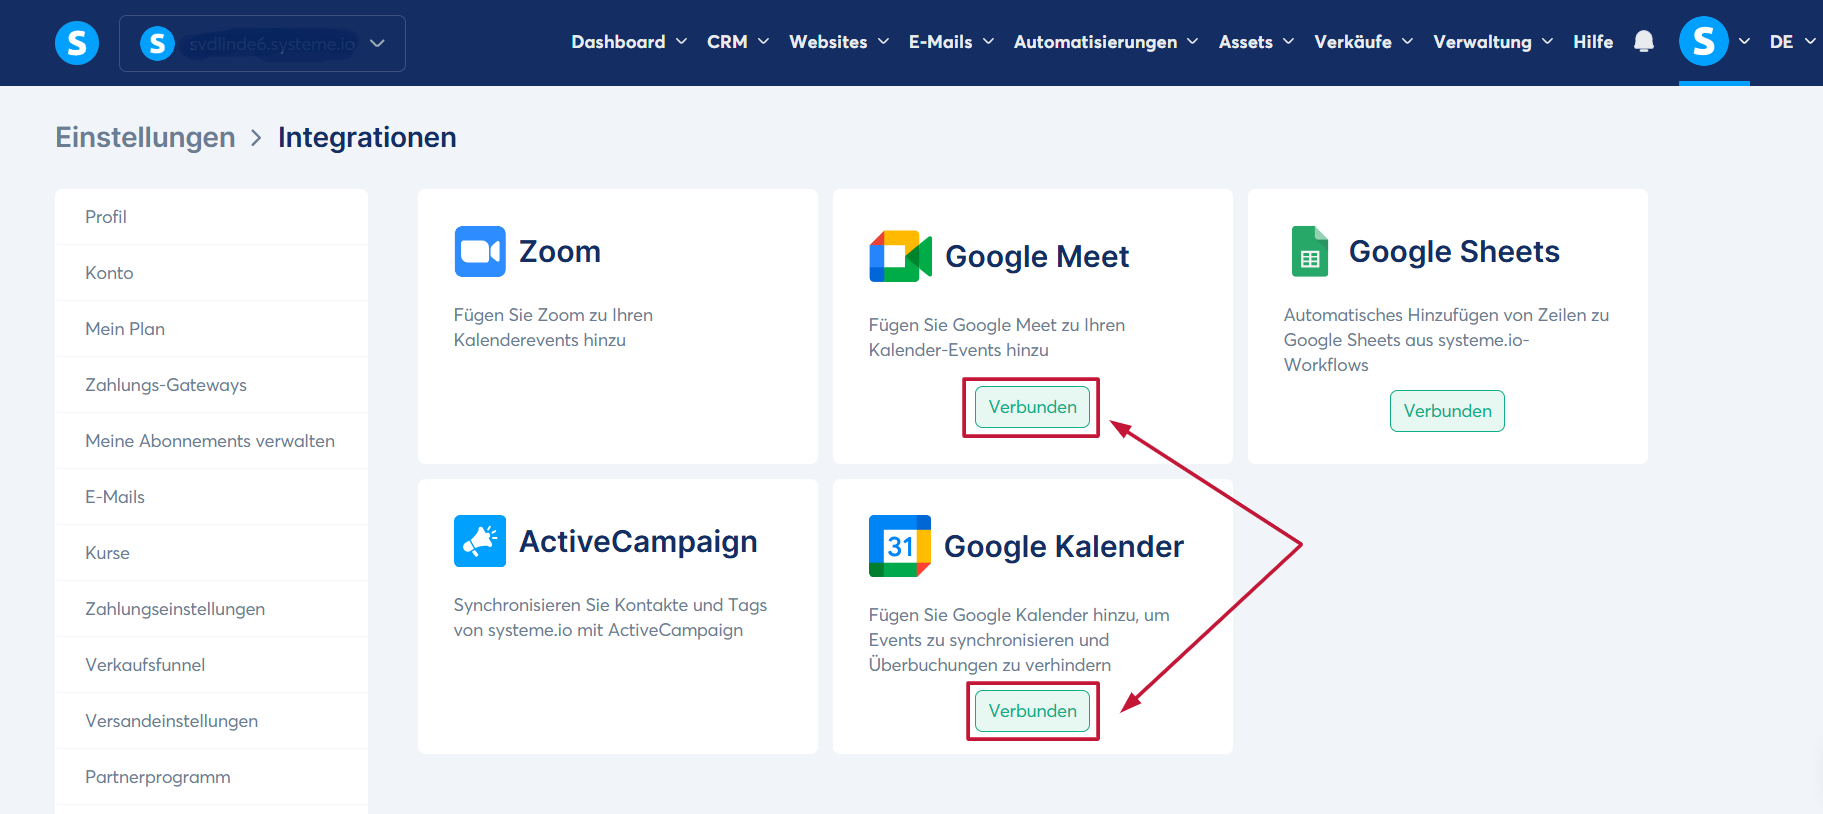Screen dimensions: 1823x814
Task: Select Mein Plan in sidebar
Action: pyautogui.click(x=211, y=329)
